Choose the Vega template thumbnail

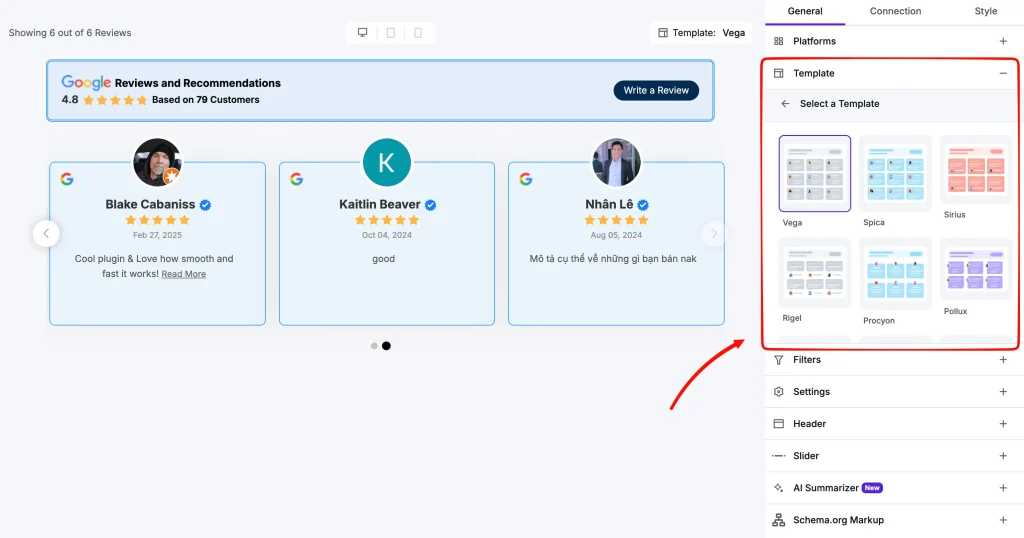(814, 174)
